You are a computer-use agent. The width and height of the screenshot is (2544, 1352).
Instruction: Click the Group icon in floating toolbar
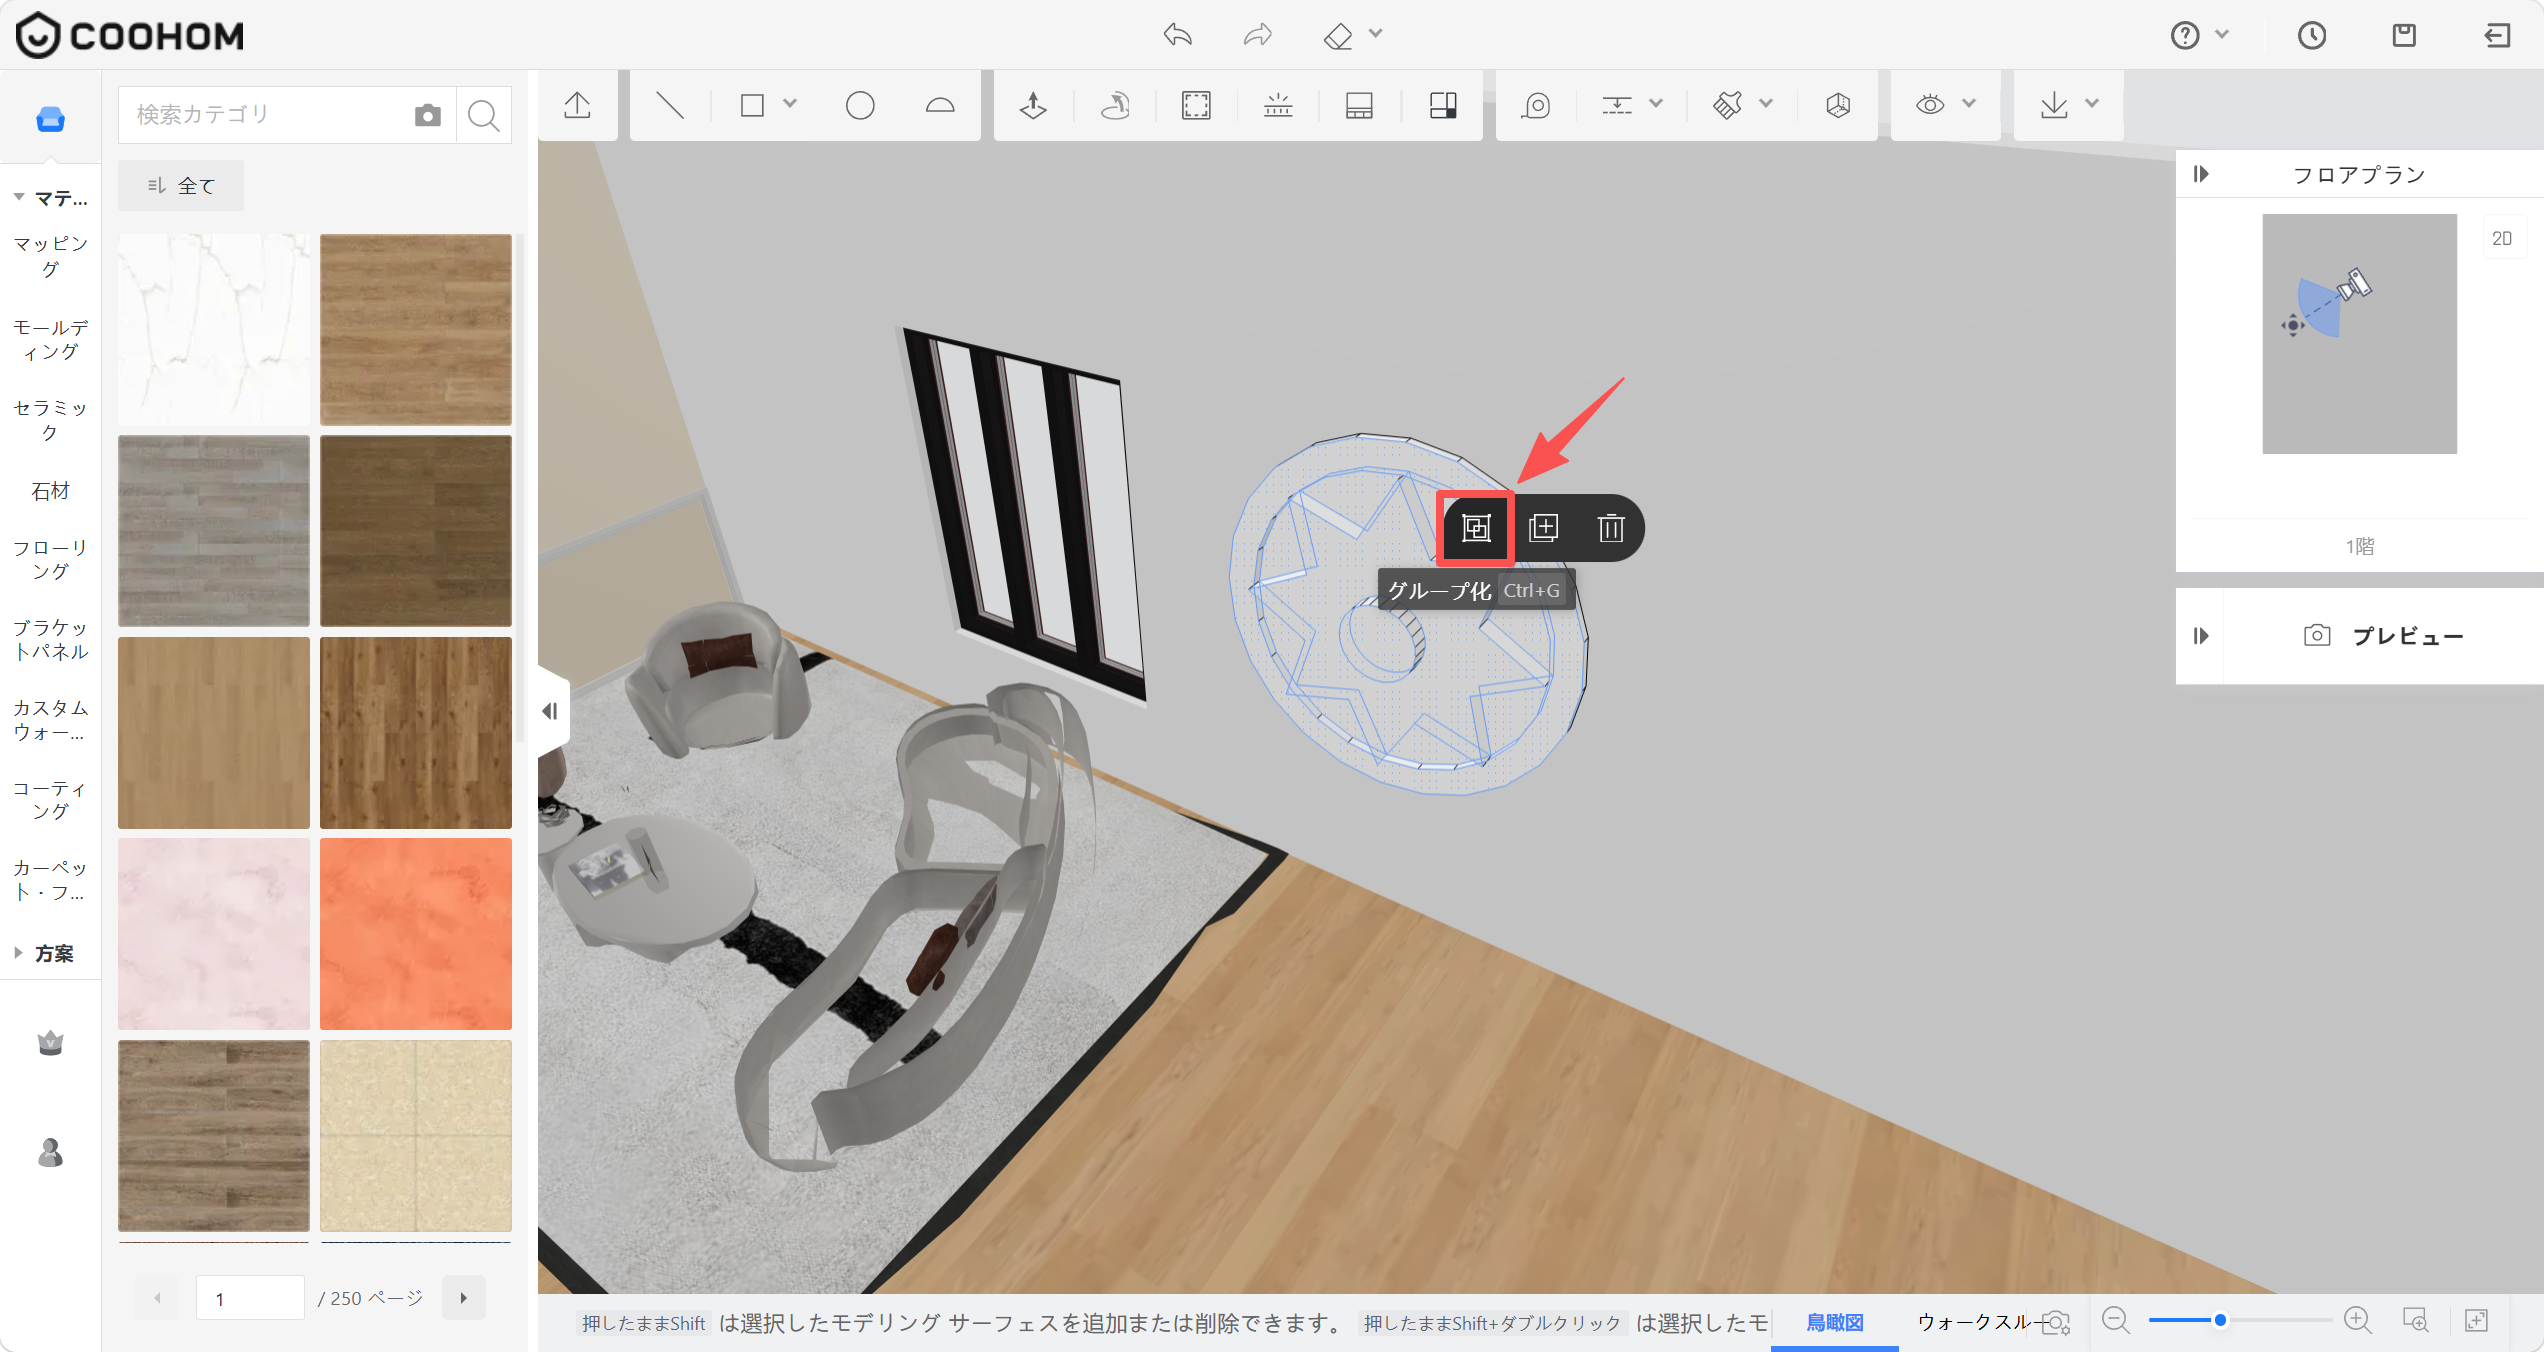[1476, 528]
